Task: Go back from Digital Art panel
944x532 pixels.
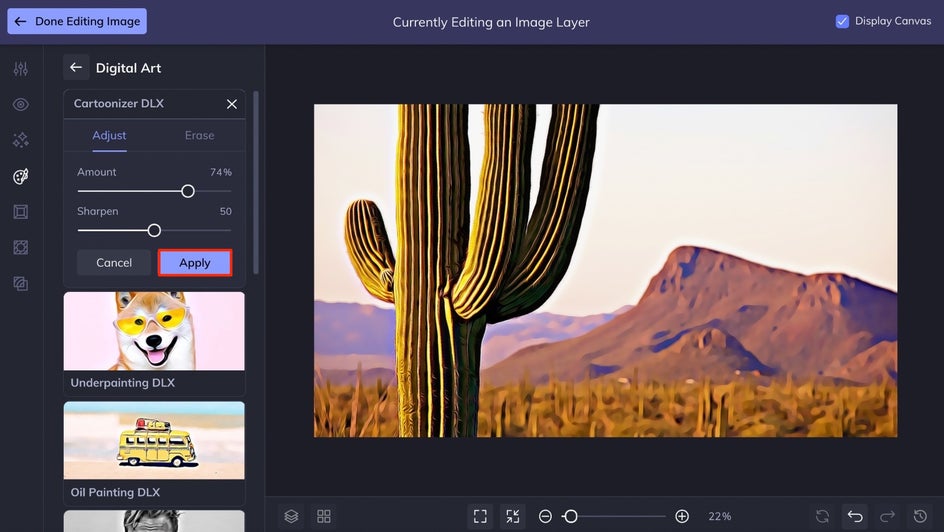Action: pos(76,67)
